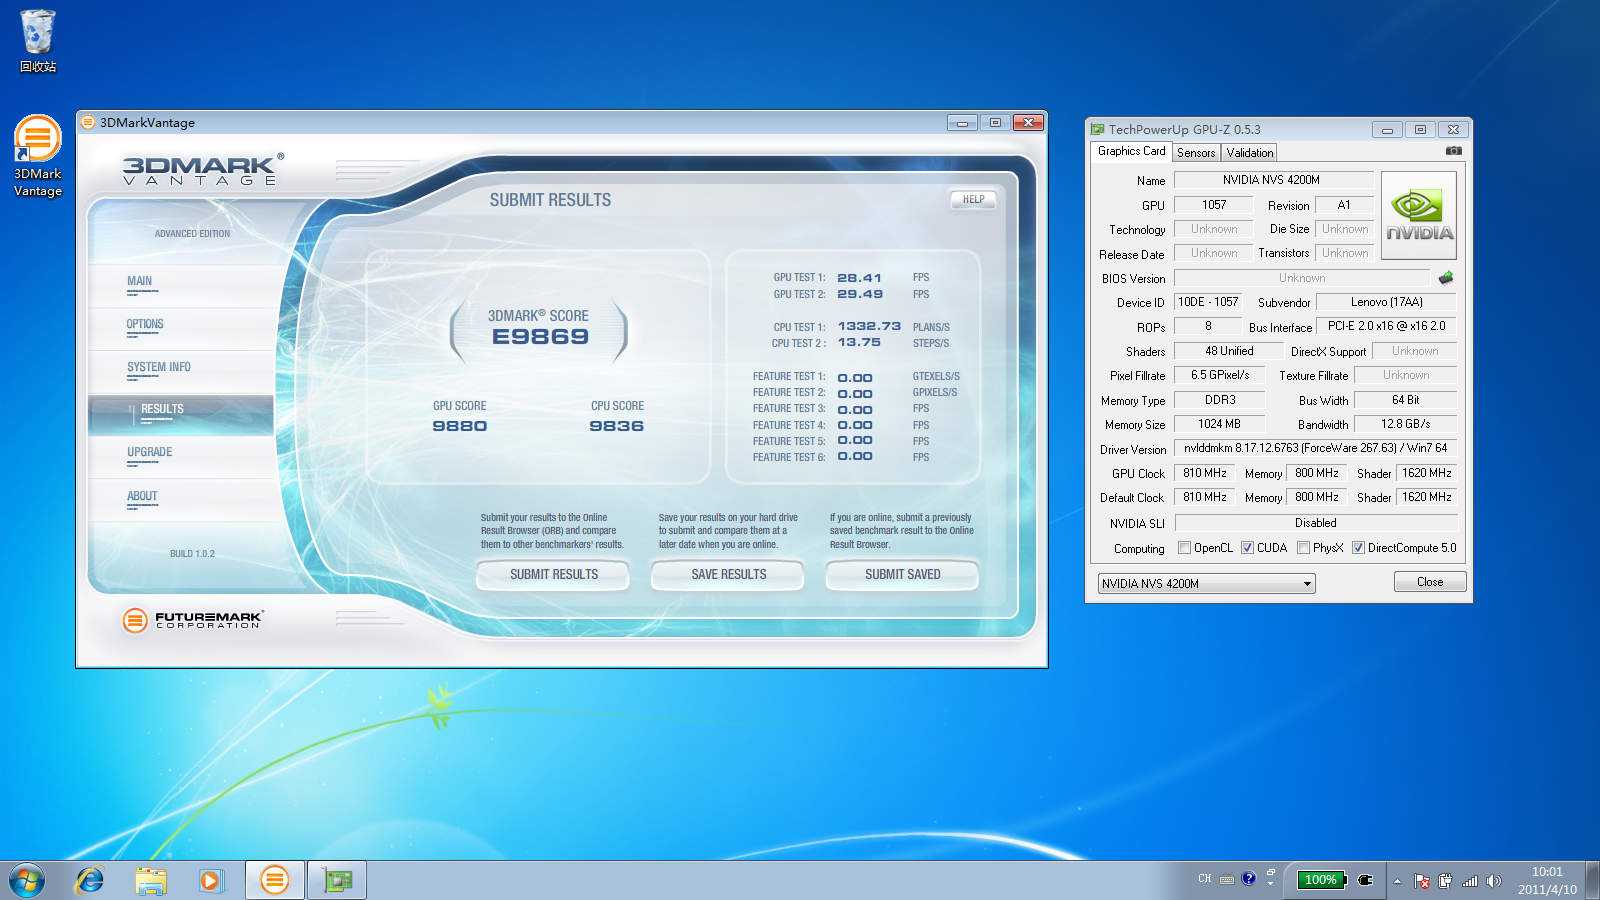Toggle the CUDA checkbox
The width and height of the screenshot is (1600, 900).
1247,548
